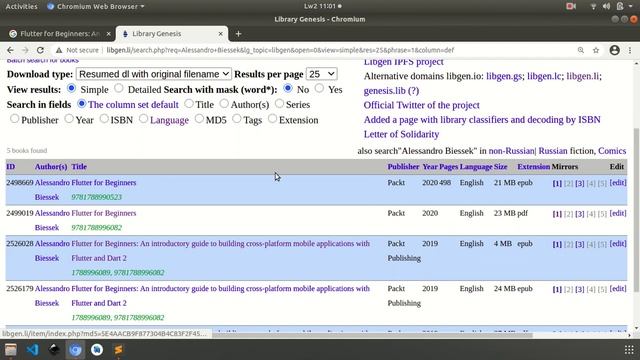
Task: Open the Download type dropdown
Action: 153,74
